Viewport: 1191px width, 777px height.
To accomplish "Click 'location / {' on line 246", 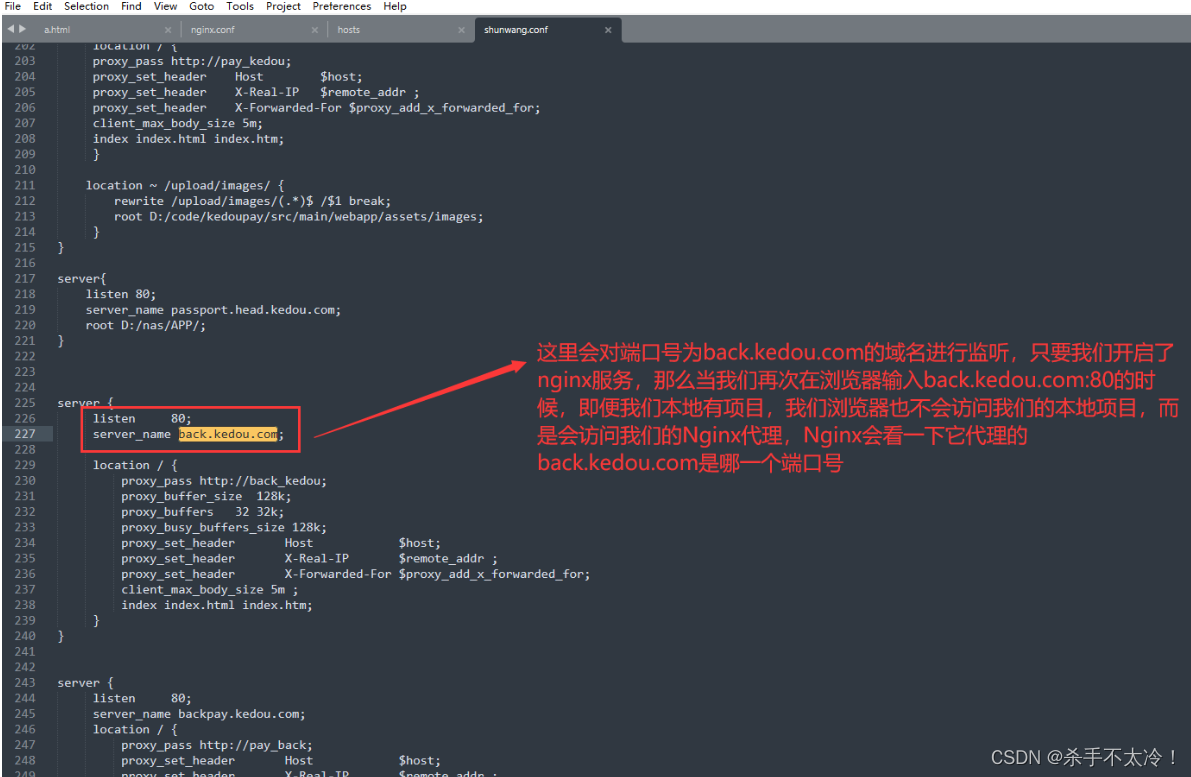I will click(135, 729).
